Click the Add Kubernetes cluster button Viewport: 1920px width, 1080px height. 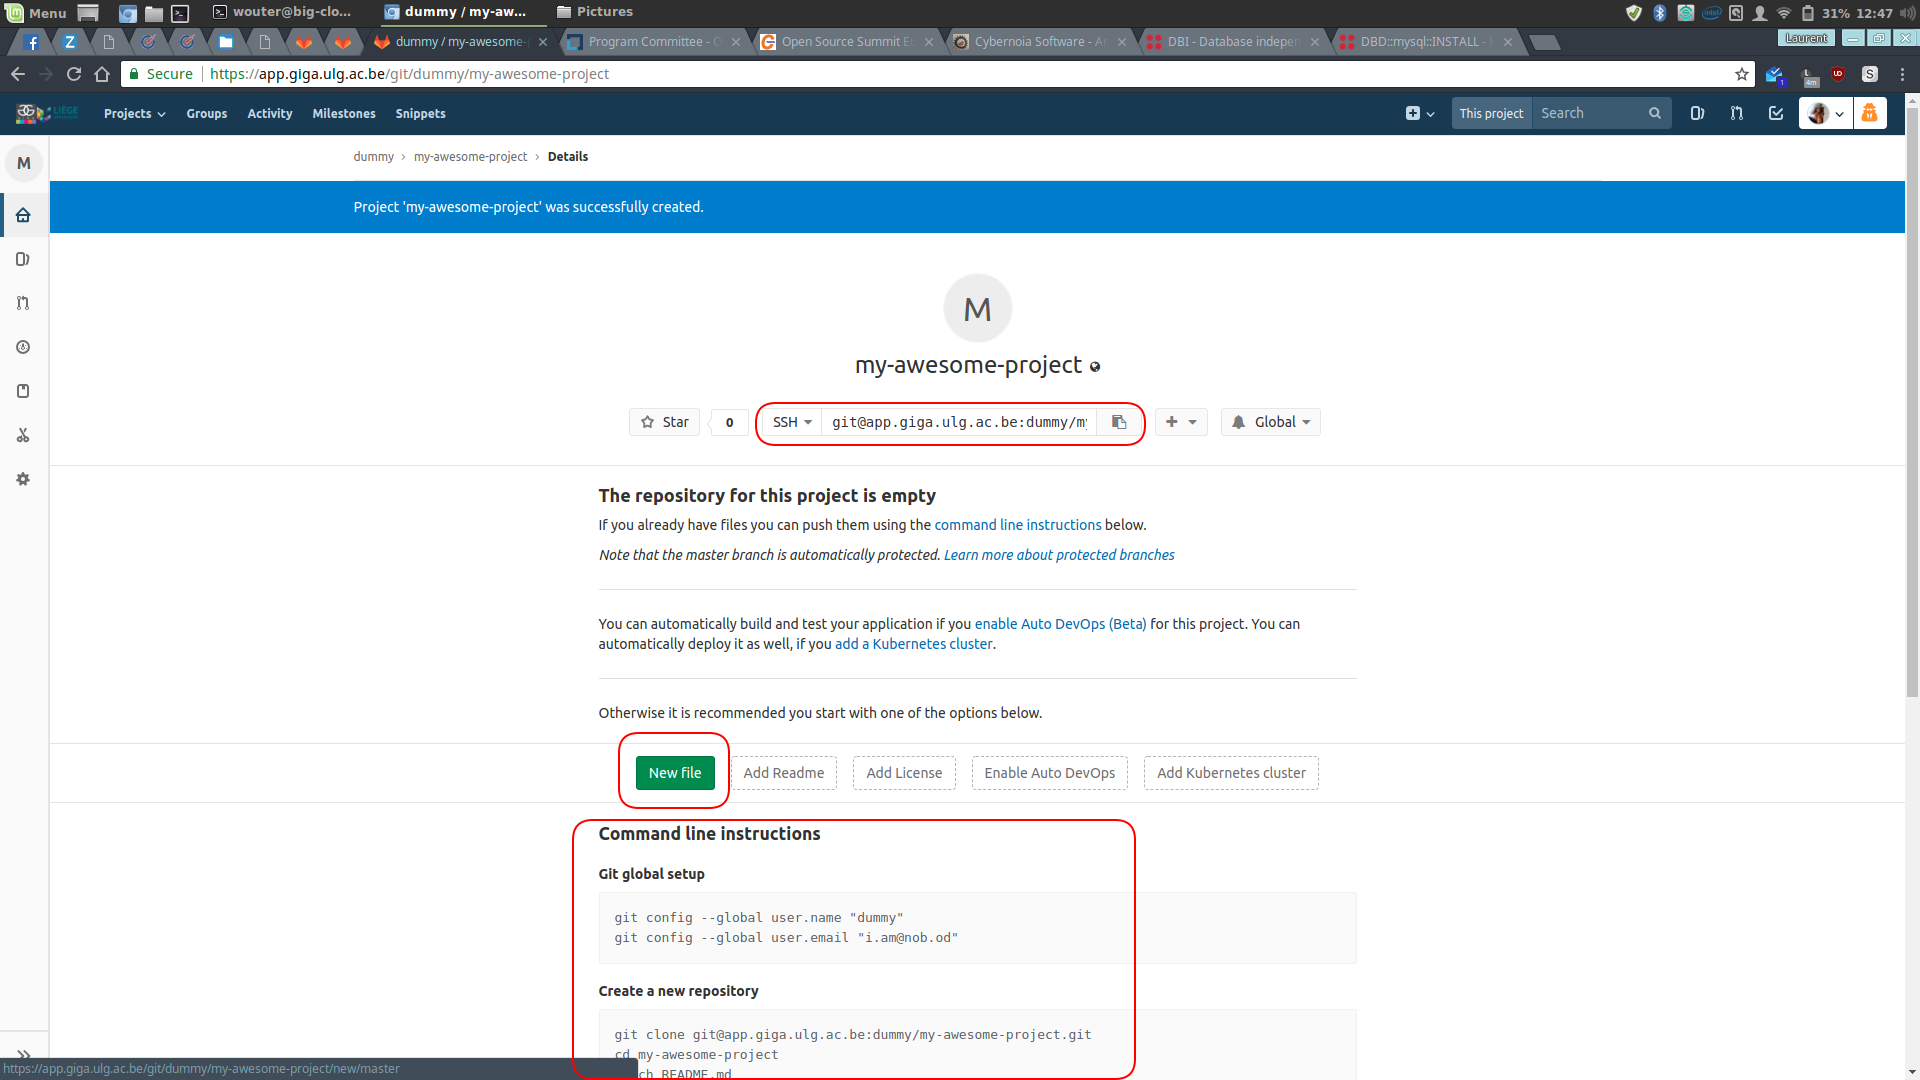(x=1231, y=773)
